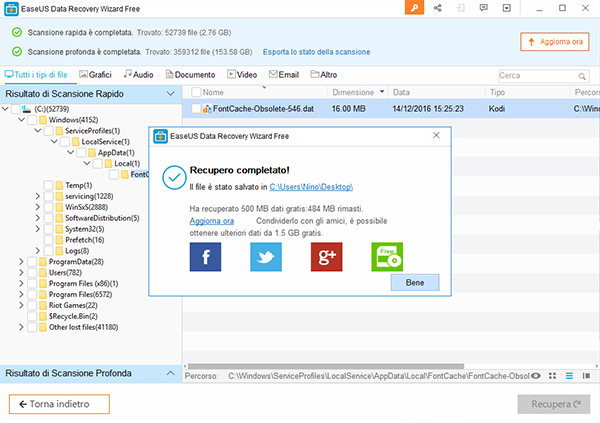Click the green Free disc icon
600x423 pixels.
pos(387,257)
